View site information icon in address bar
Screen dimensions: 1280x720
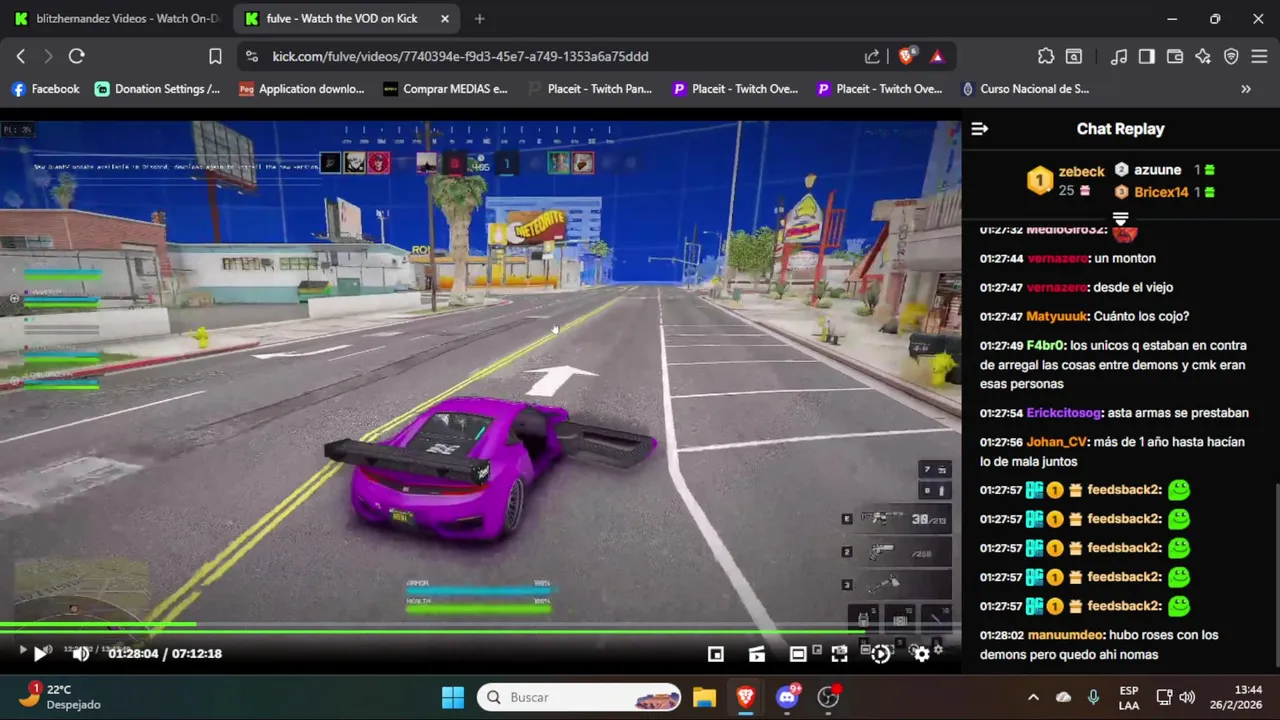(251, 56)
